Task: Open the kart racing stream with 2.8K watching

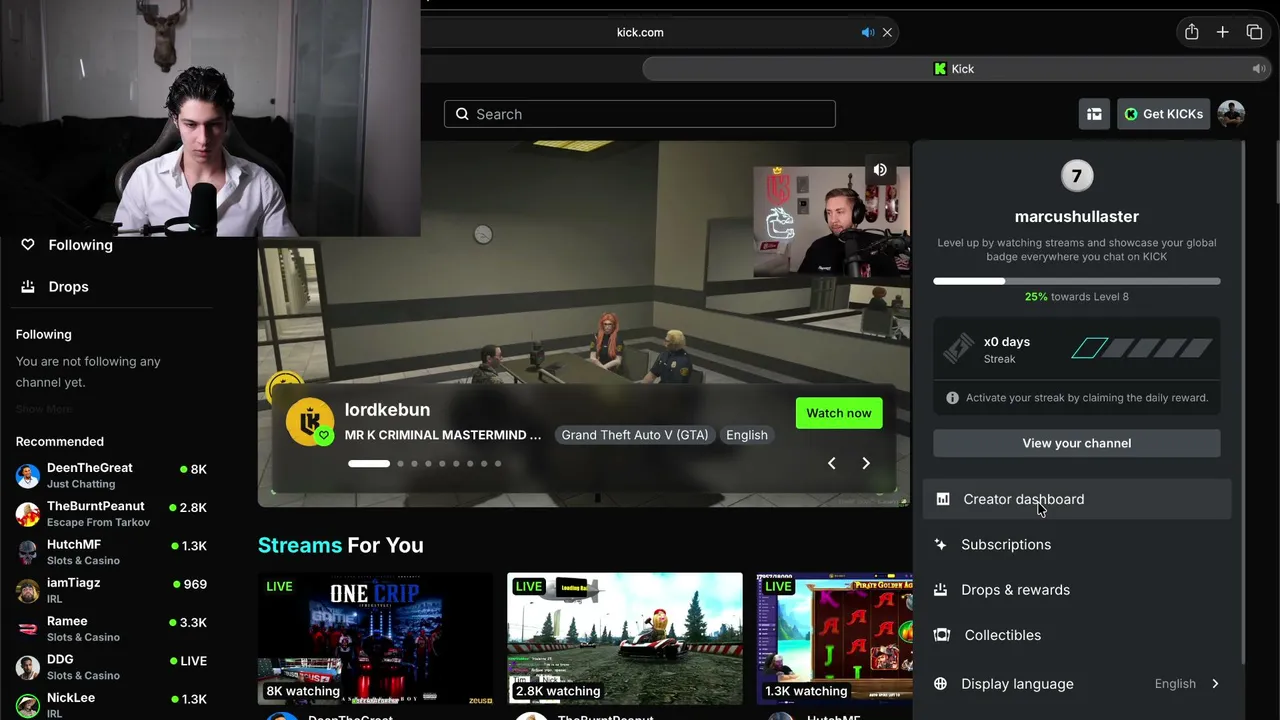Action: pos(625,638)
